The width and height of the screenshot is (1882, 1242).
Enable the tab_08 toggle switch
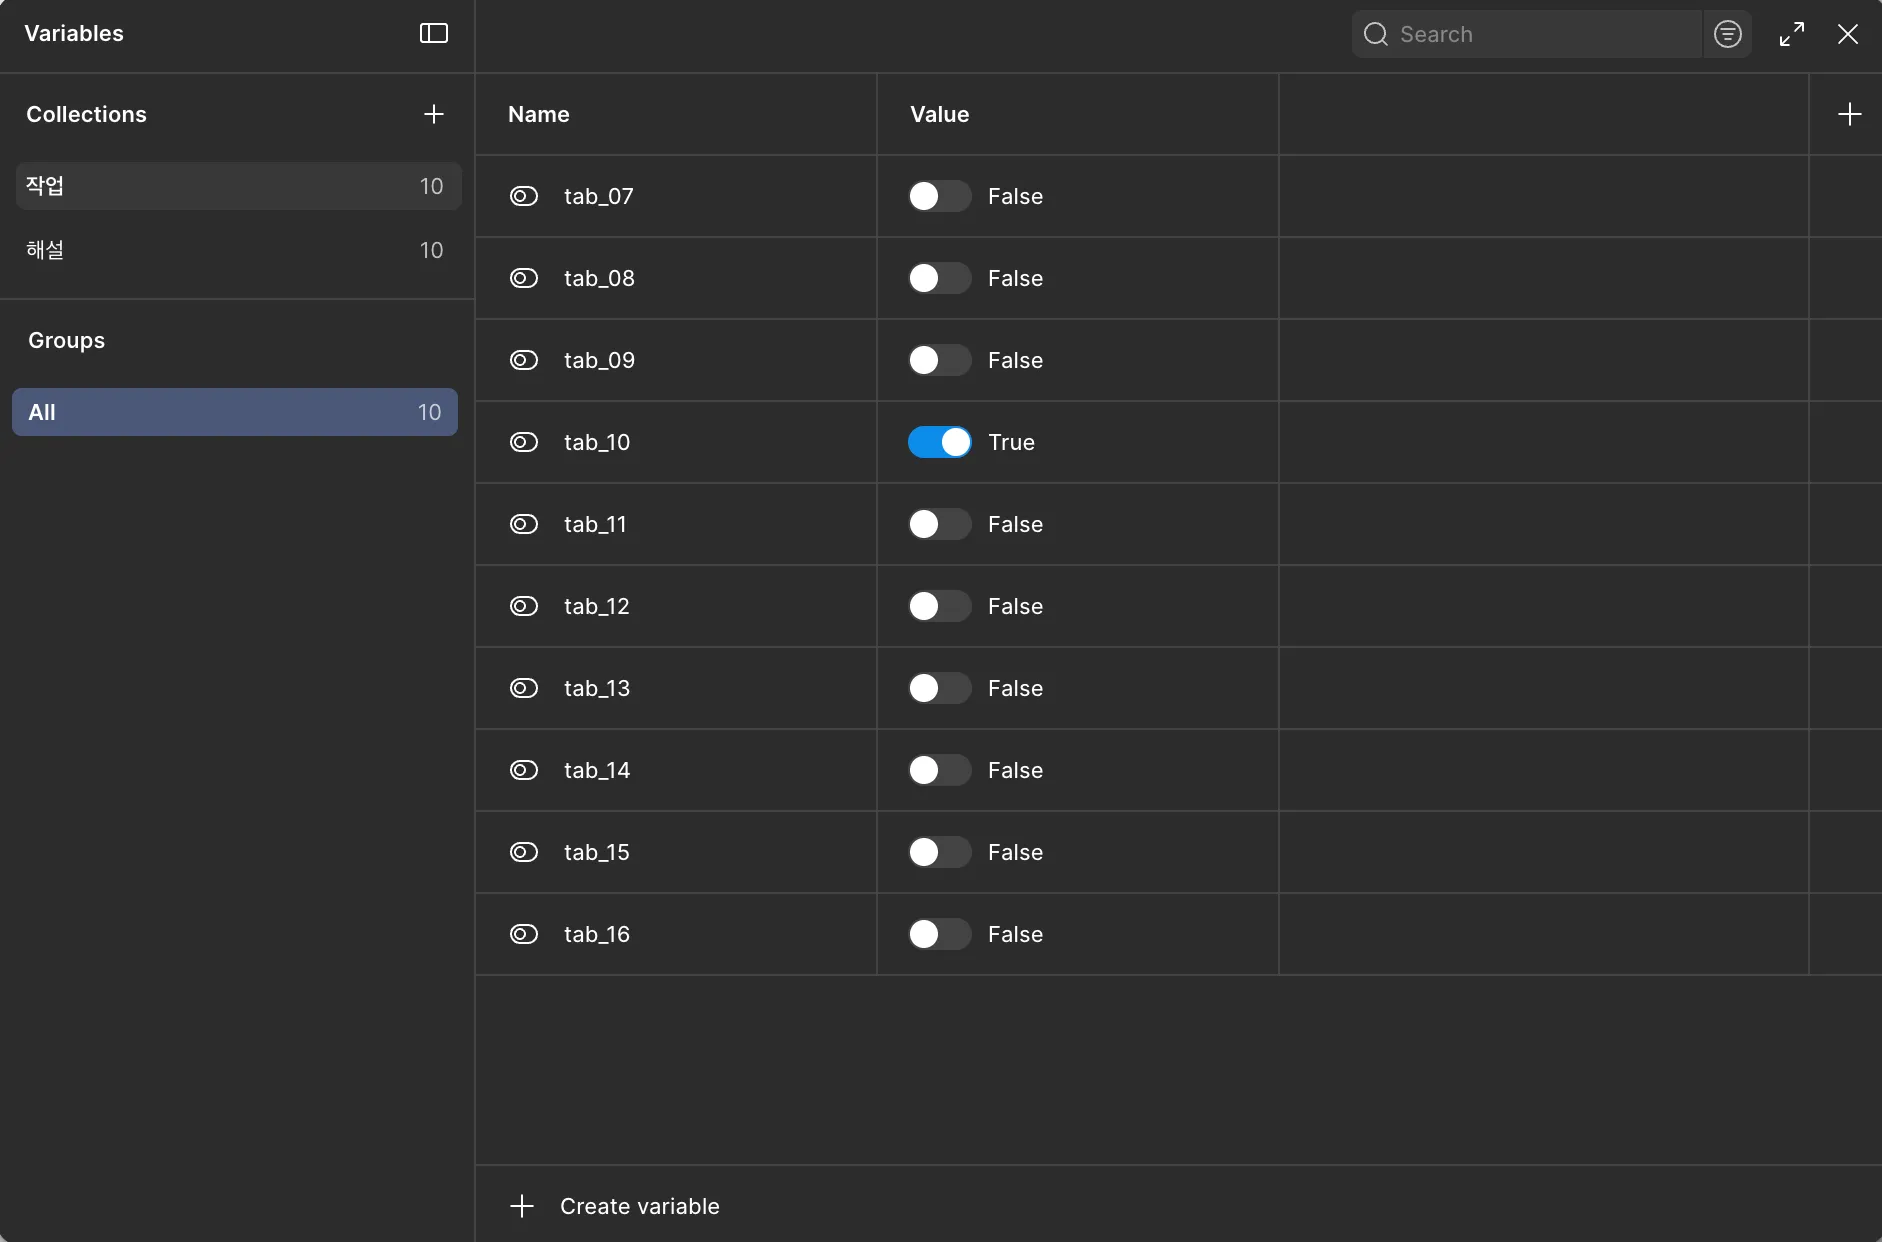939,278
